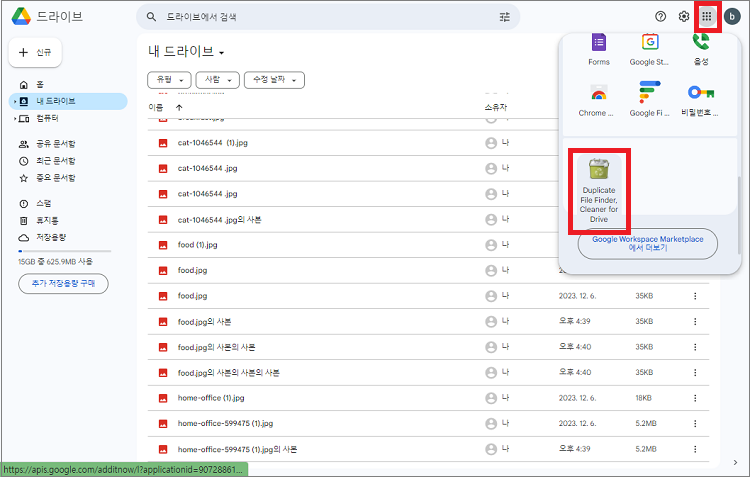Click the 소유자 column header
This screenshot has height=477, width=750.
pyautogui.click(x=496, y=107)
